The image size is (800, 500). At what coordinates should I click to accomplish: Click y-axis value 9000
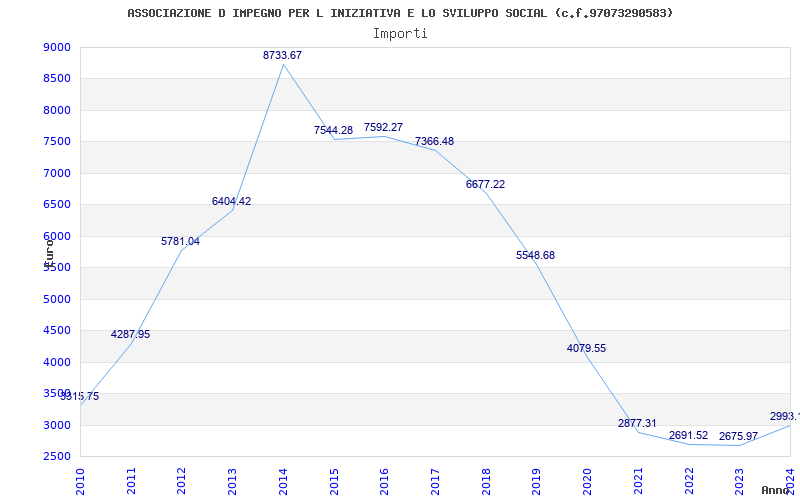(57, 47)
